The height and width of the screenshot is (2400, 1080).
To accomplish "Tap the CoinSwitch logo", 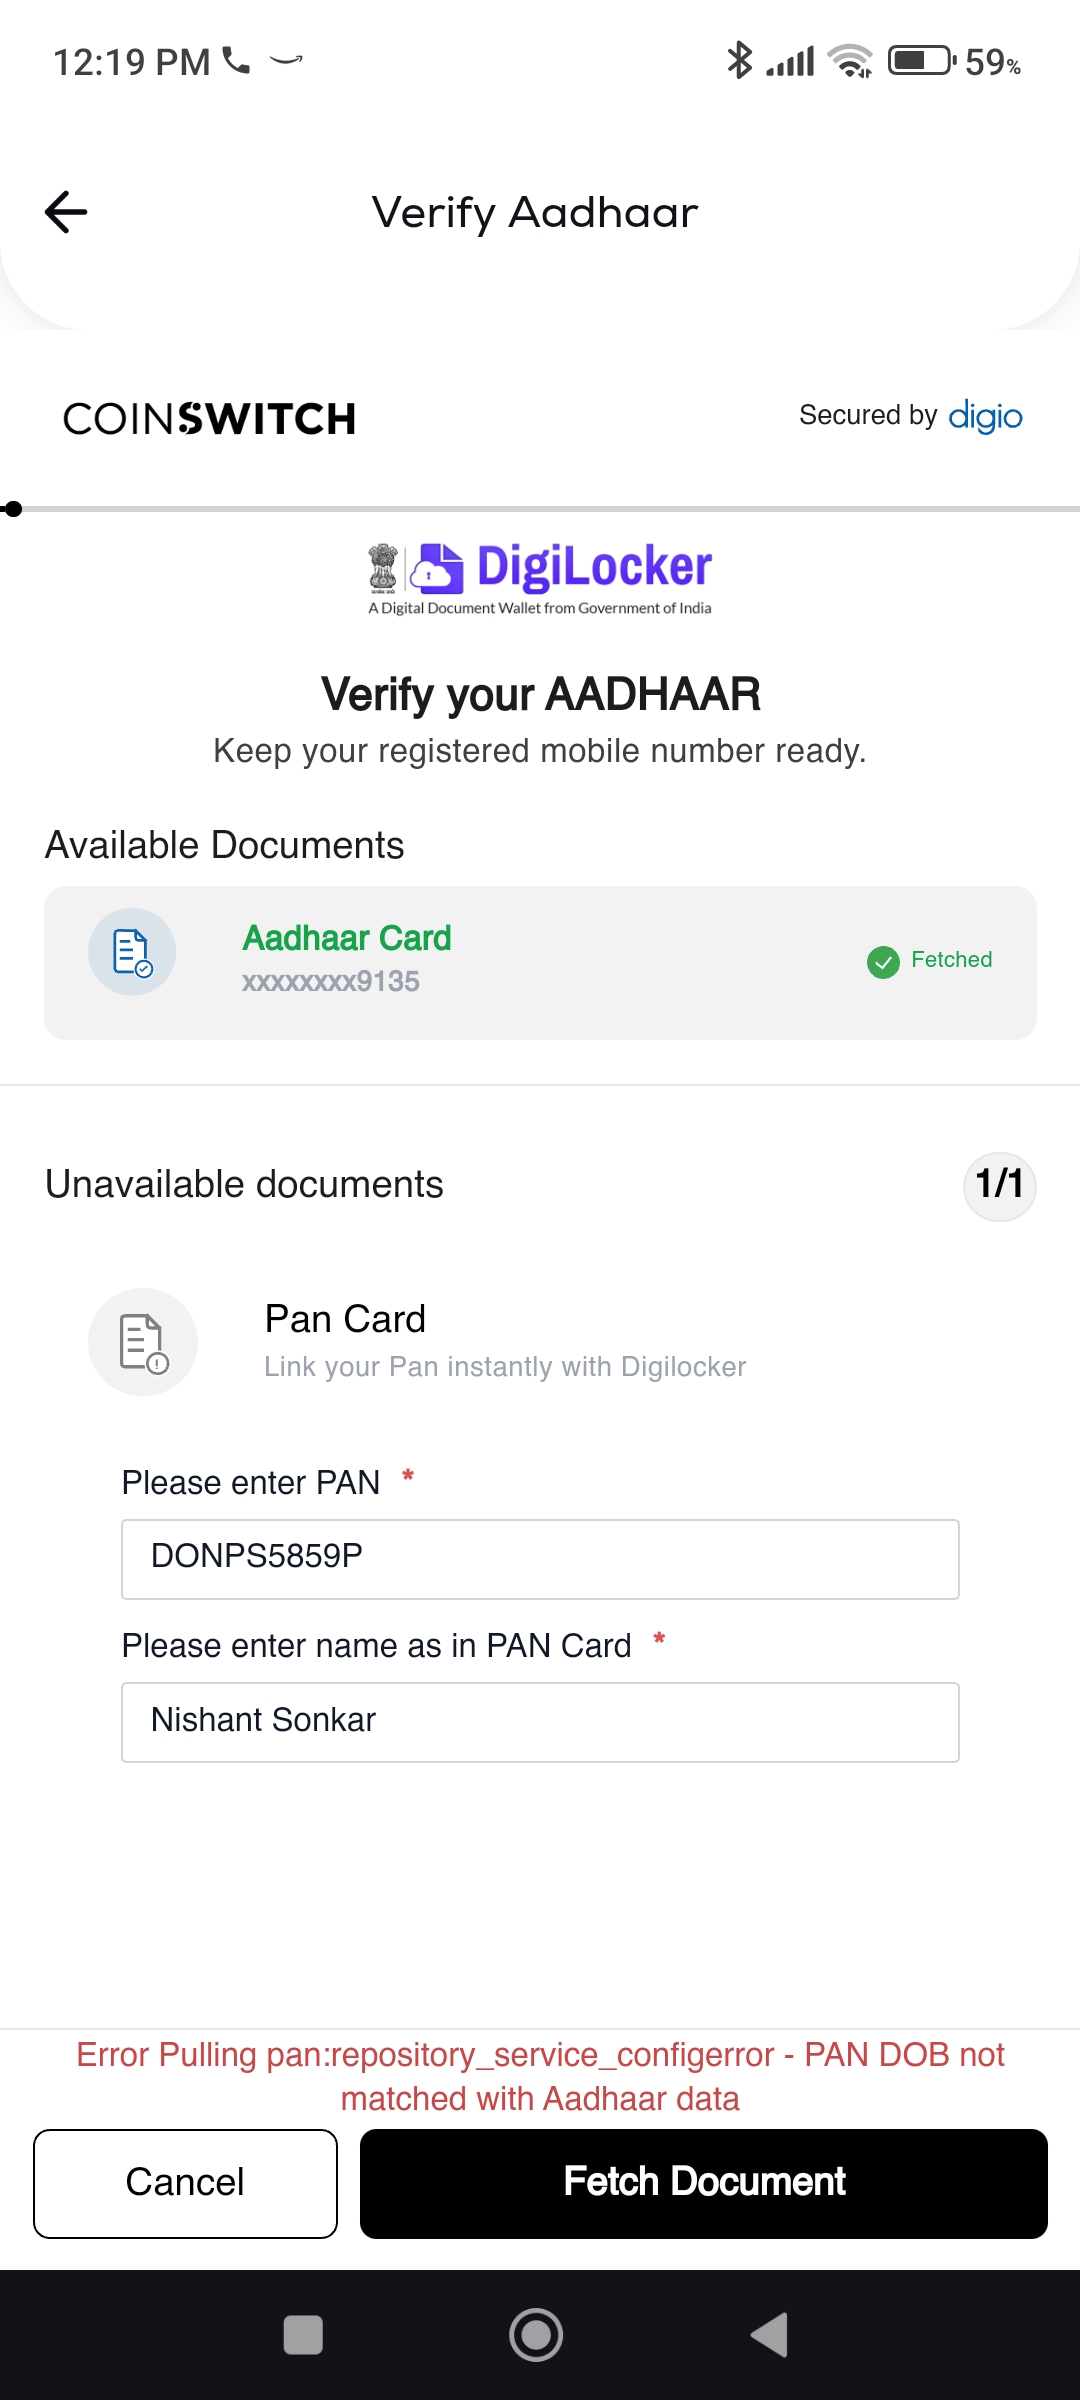I will [210, 419].
